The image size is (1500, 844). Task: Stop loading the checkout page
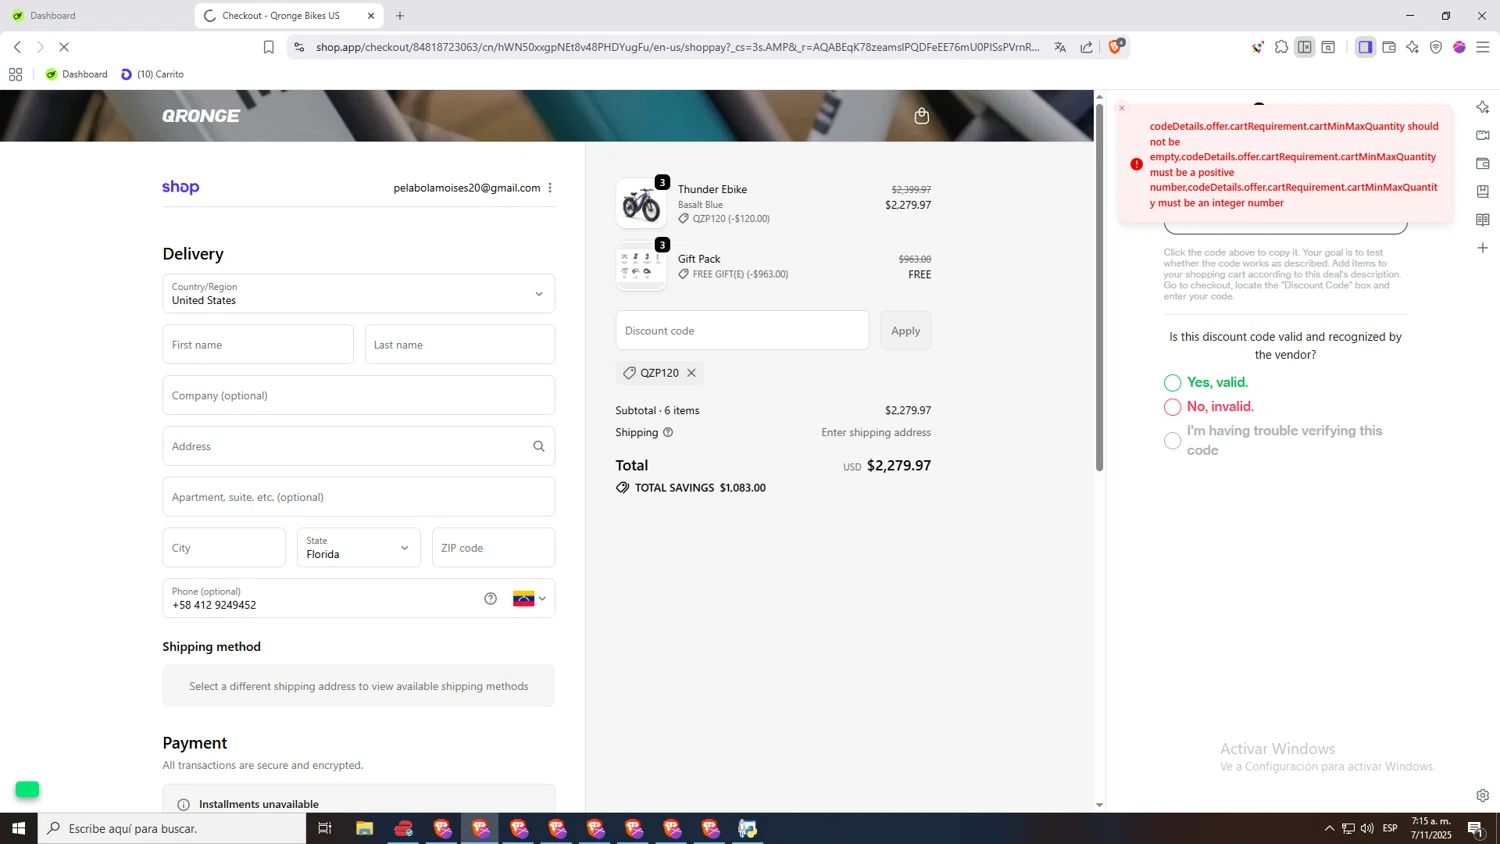tap(64, 47)
